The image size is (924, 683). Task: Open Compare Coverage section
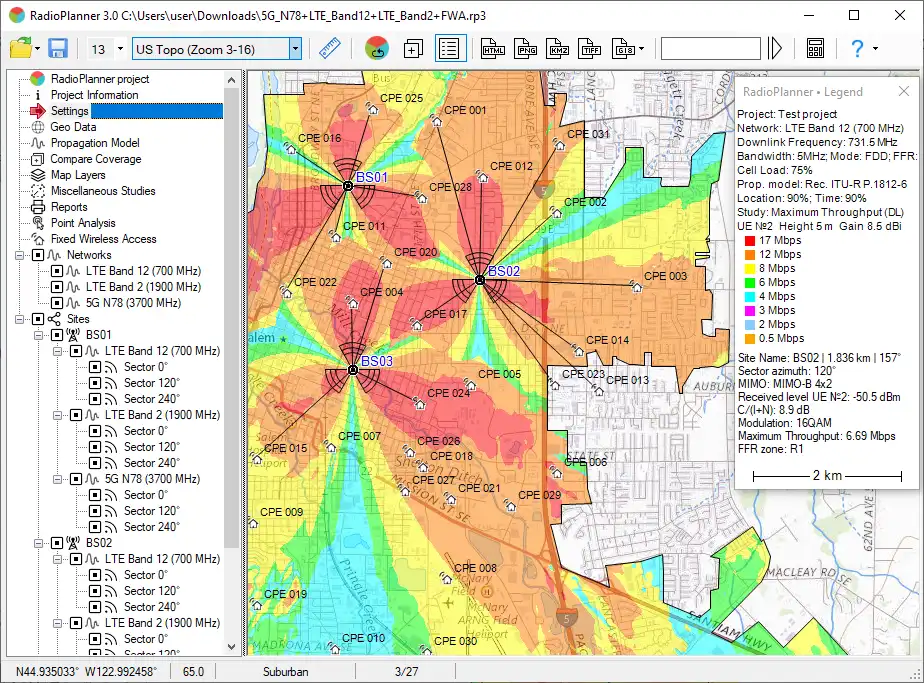pyautogui.click(x=95, y=159)
